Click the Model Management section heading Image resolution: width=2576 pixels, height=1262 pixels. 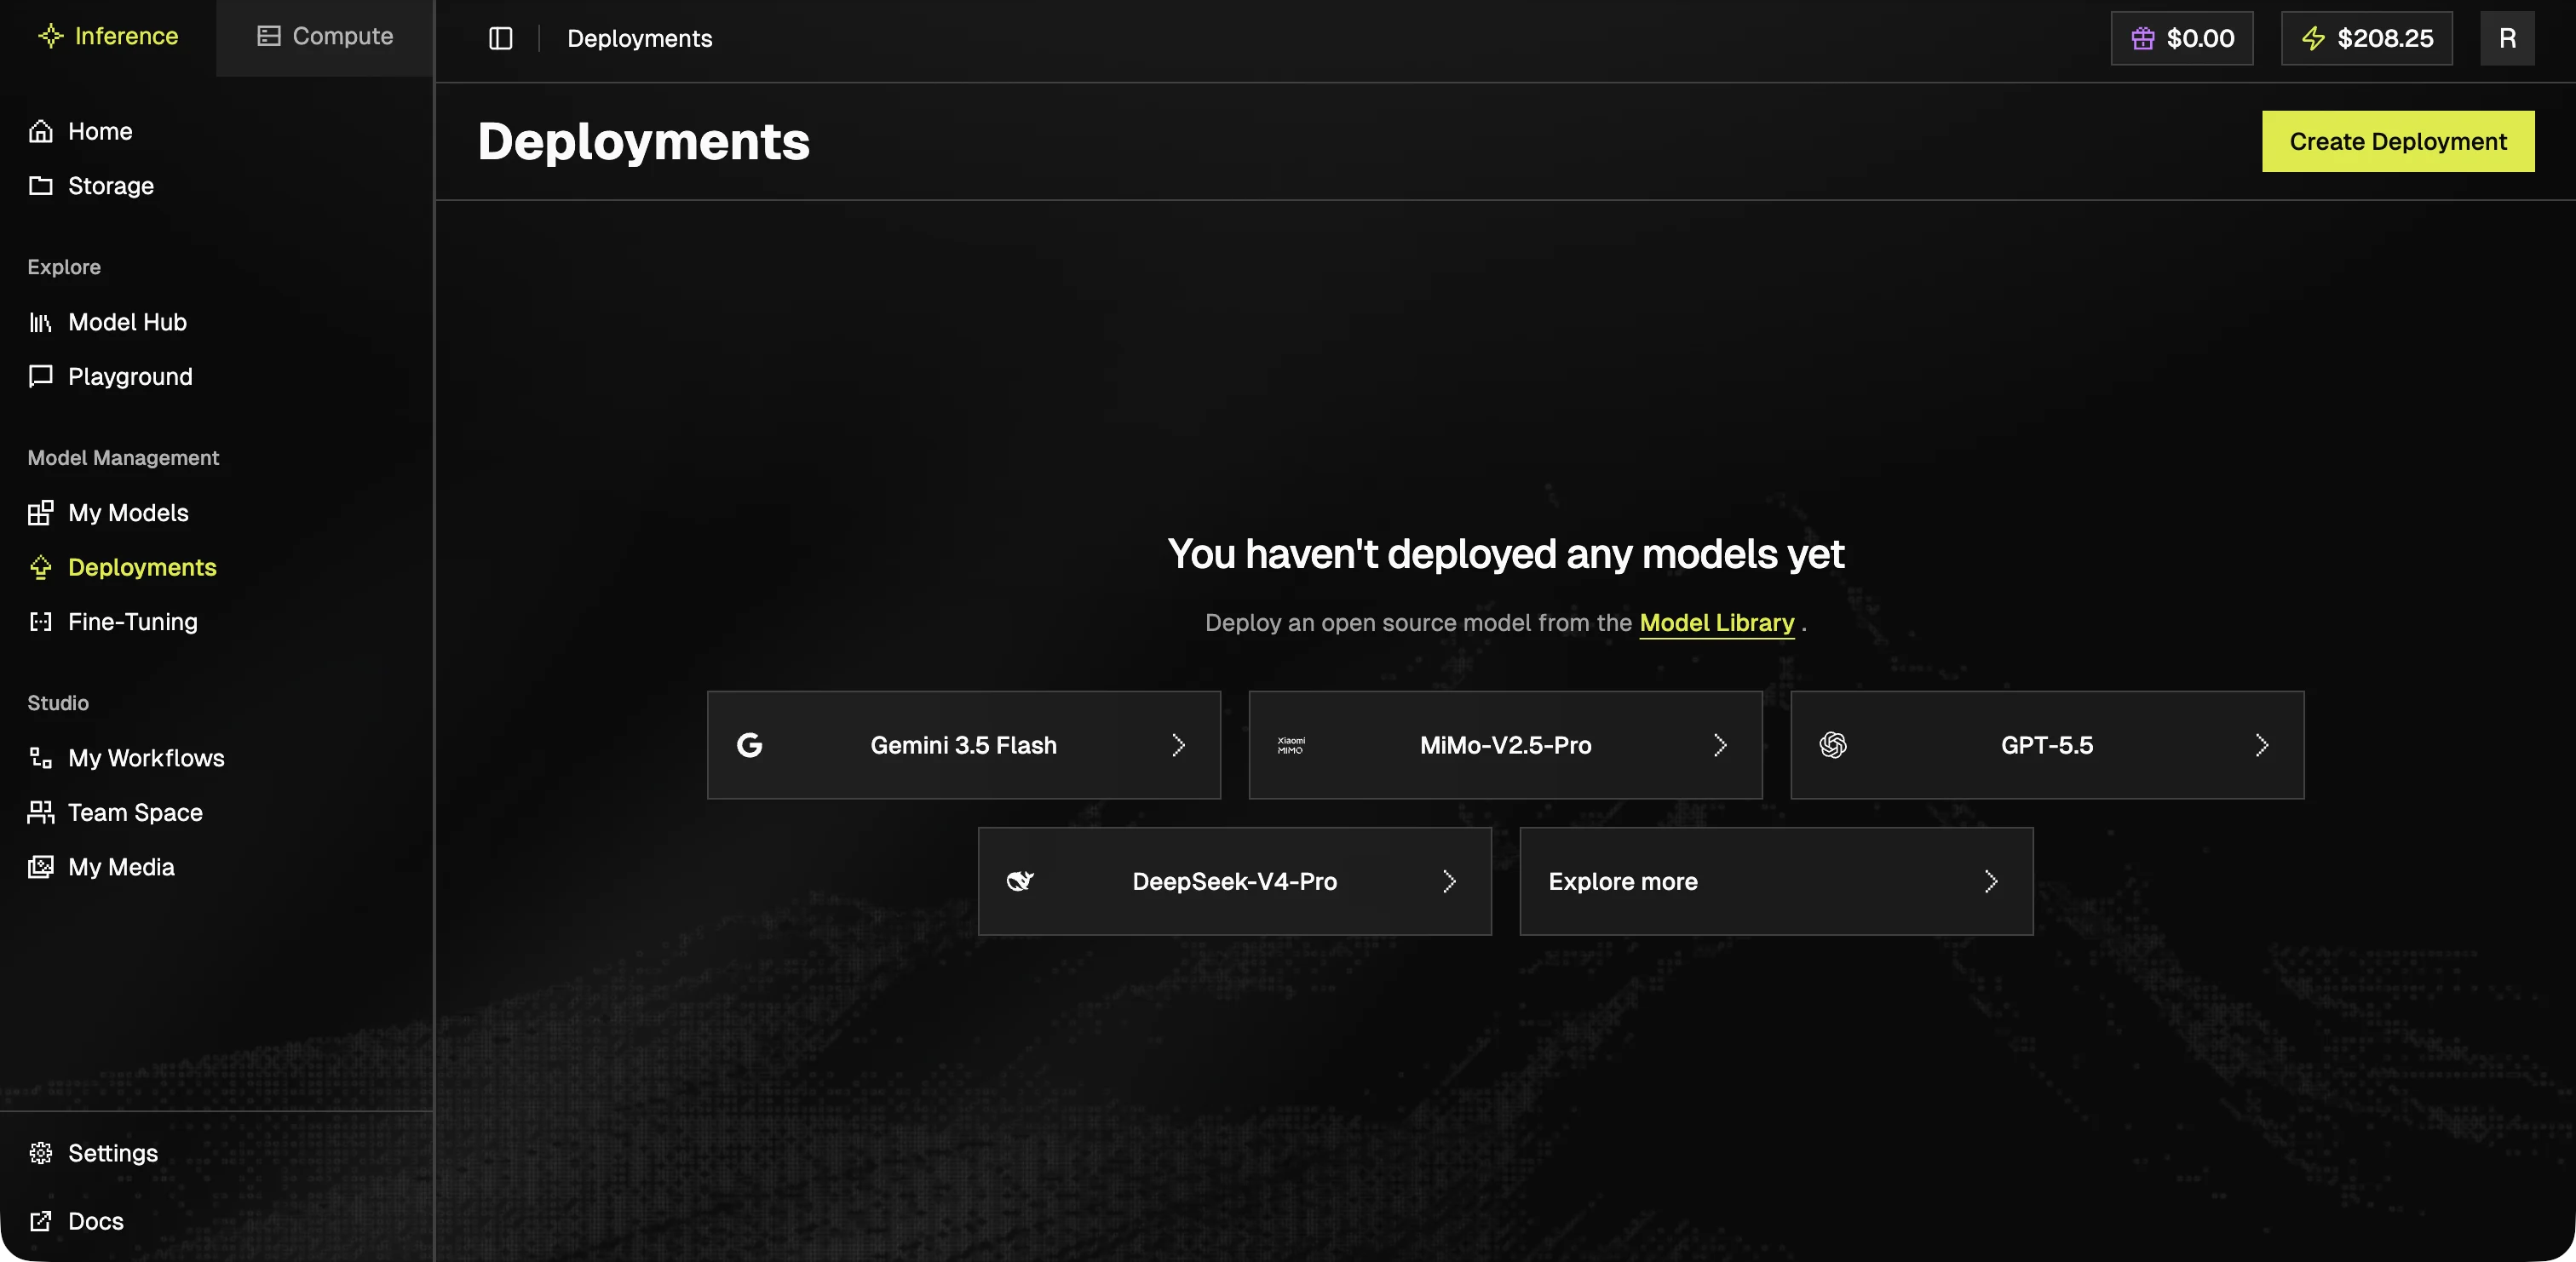click(x=123, y=458)
